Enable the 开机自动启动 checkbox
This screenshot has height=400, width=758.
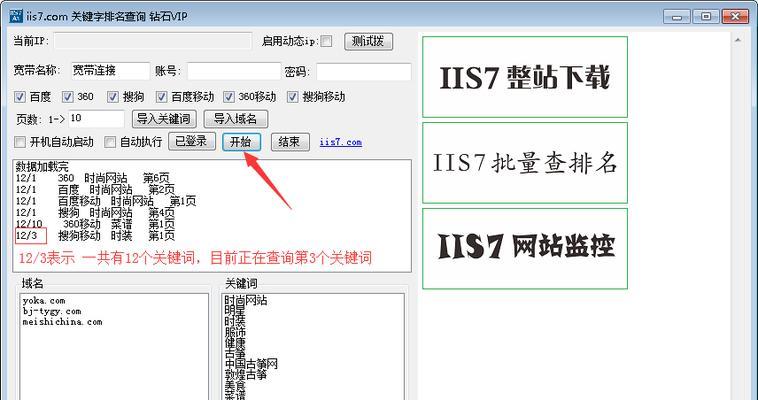click(20, 142)
